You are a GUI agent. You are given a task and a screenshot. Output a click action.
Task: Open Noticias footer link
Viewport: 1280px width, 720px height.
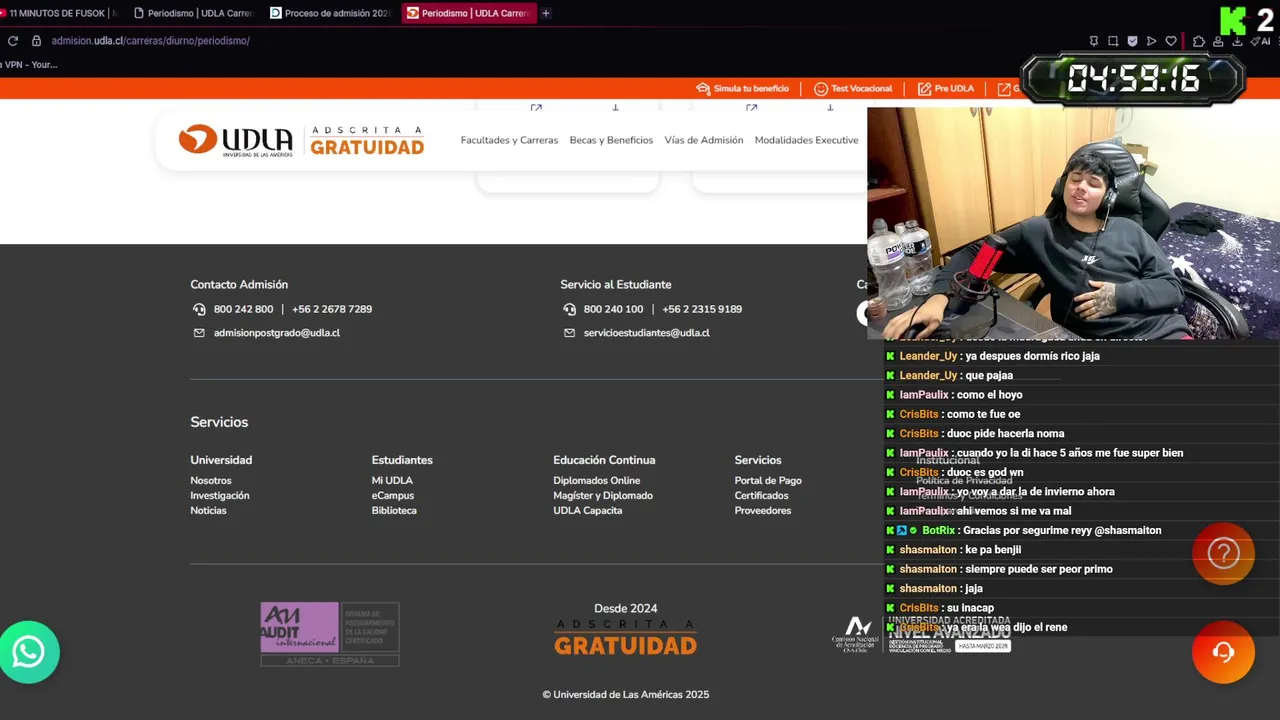(x=208, y=511)
